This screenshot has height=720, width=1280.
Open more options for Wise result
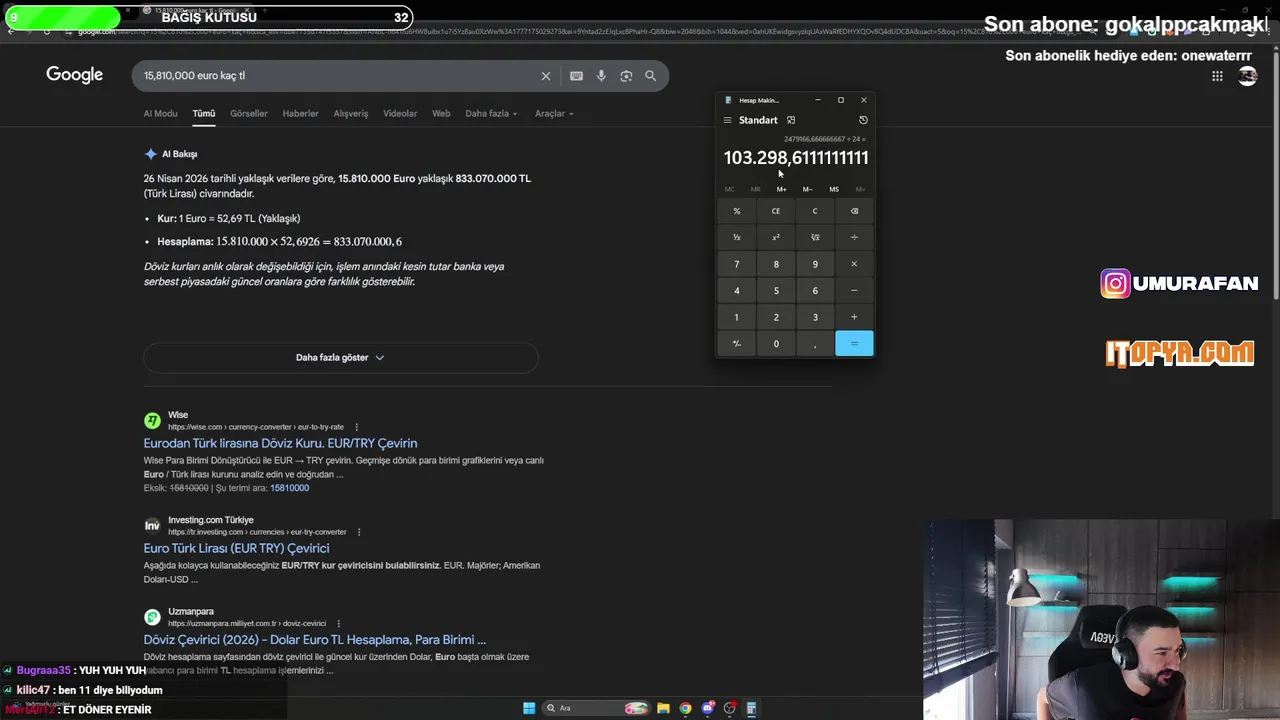(x=356, y=427)
